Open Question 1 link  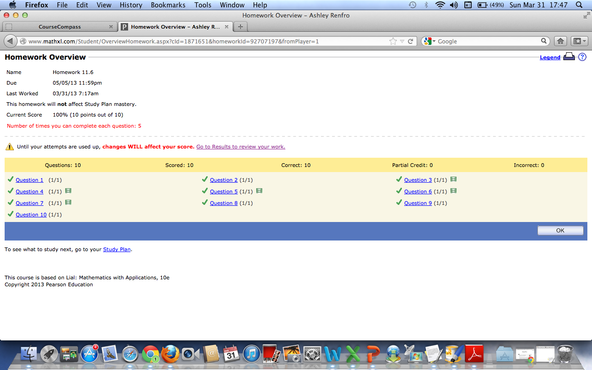(x=29, y=180)
